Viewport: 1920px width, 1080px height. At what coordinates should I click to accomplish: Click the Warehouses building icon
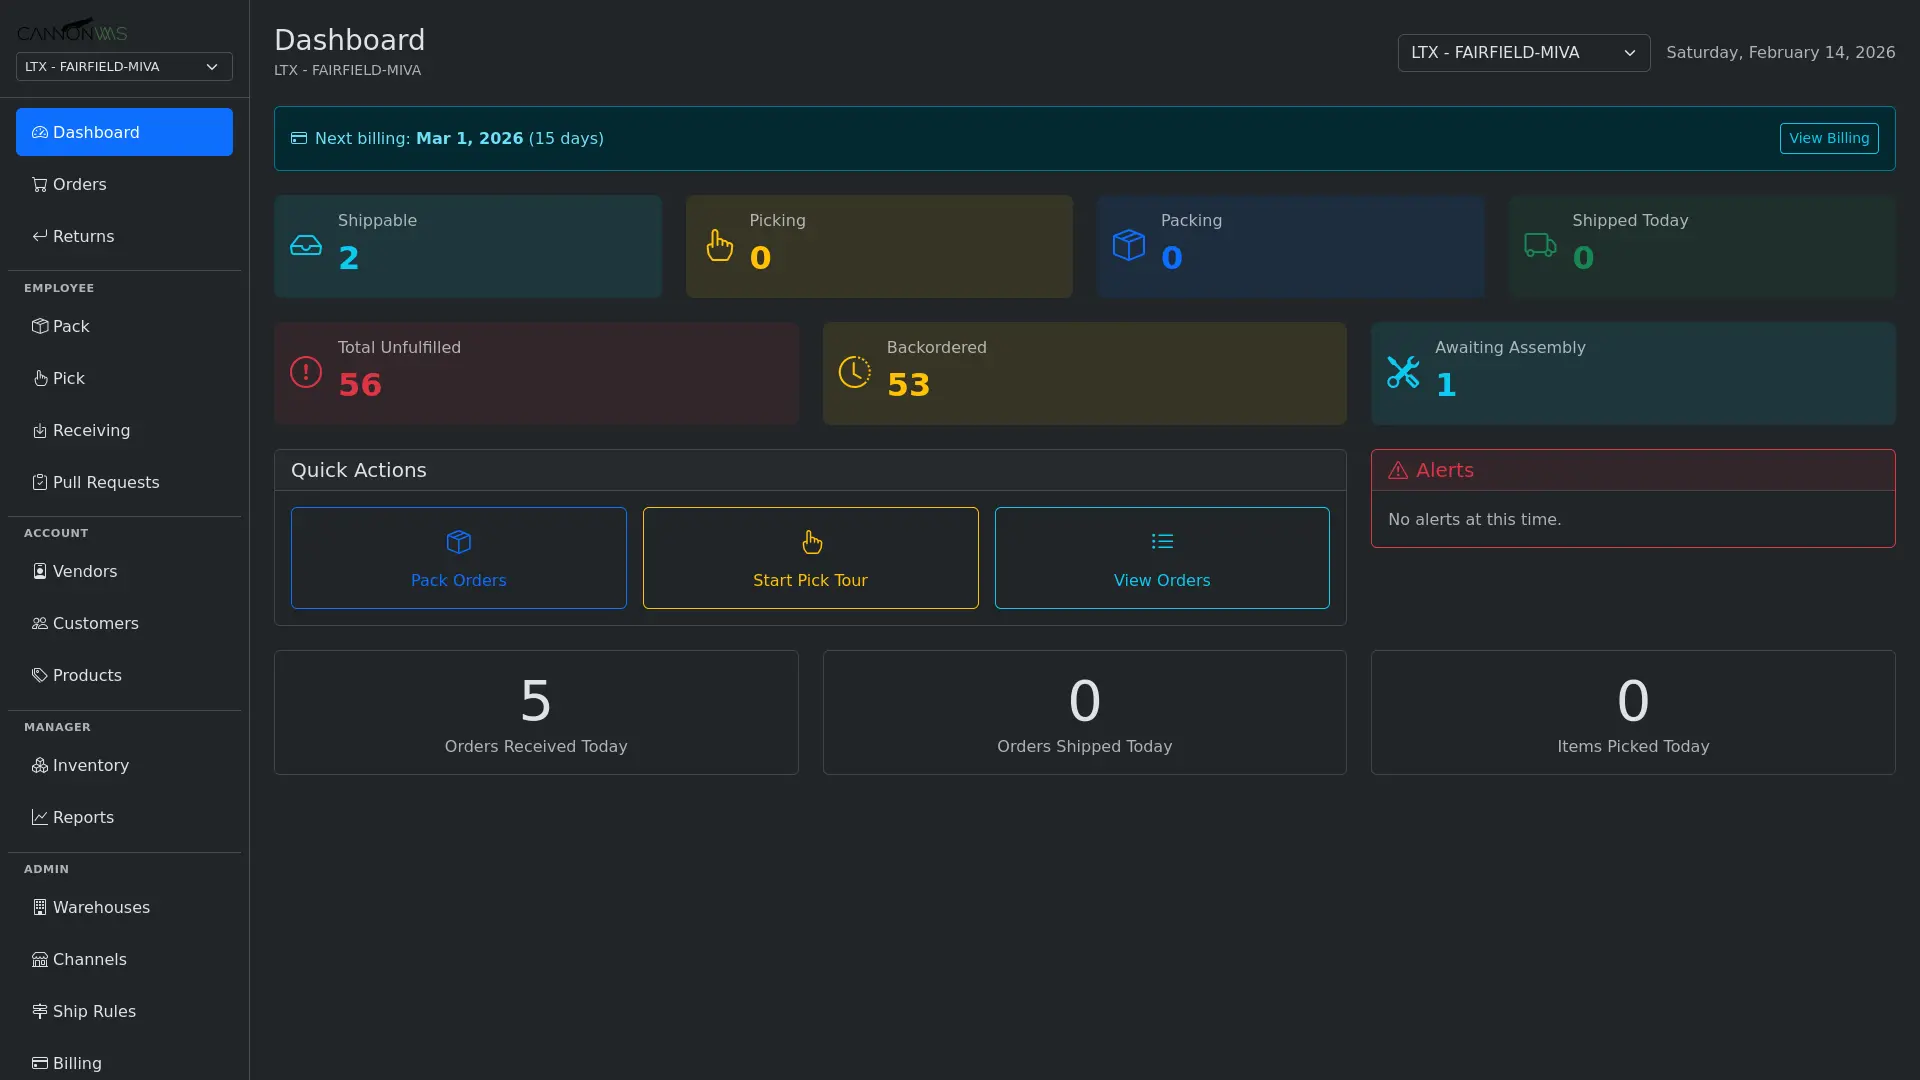click(40, 907)
